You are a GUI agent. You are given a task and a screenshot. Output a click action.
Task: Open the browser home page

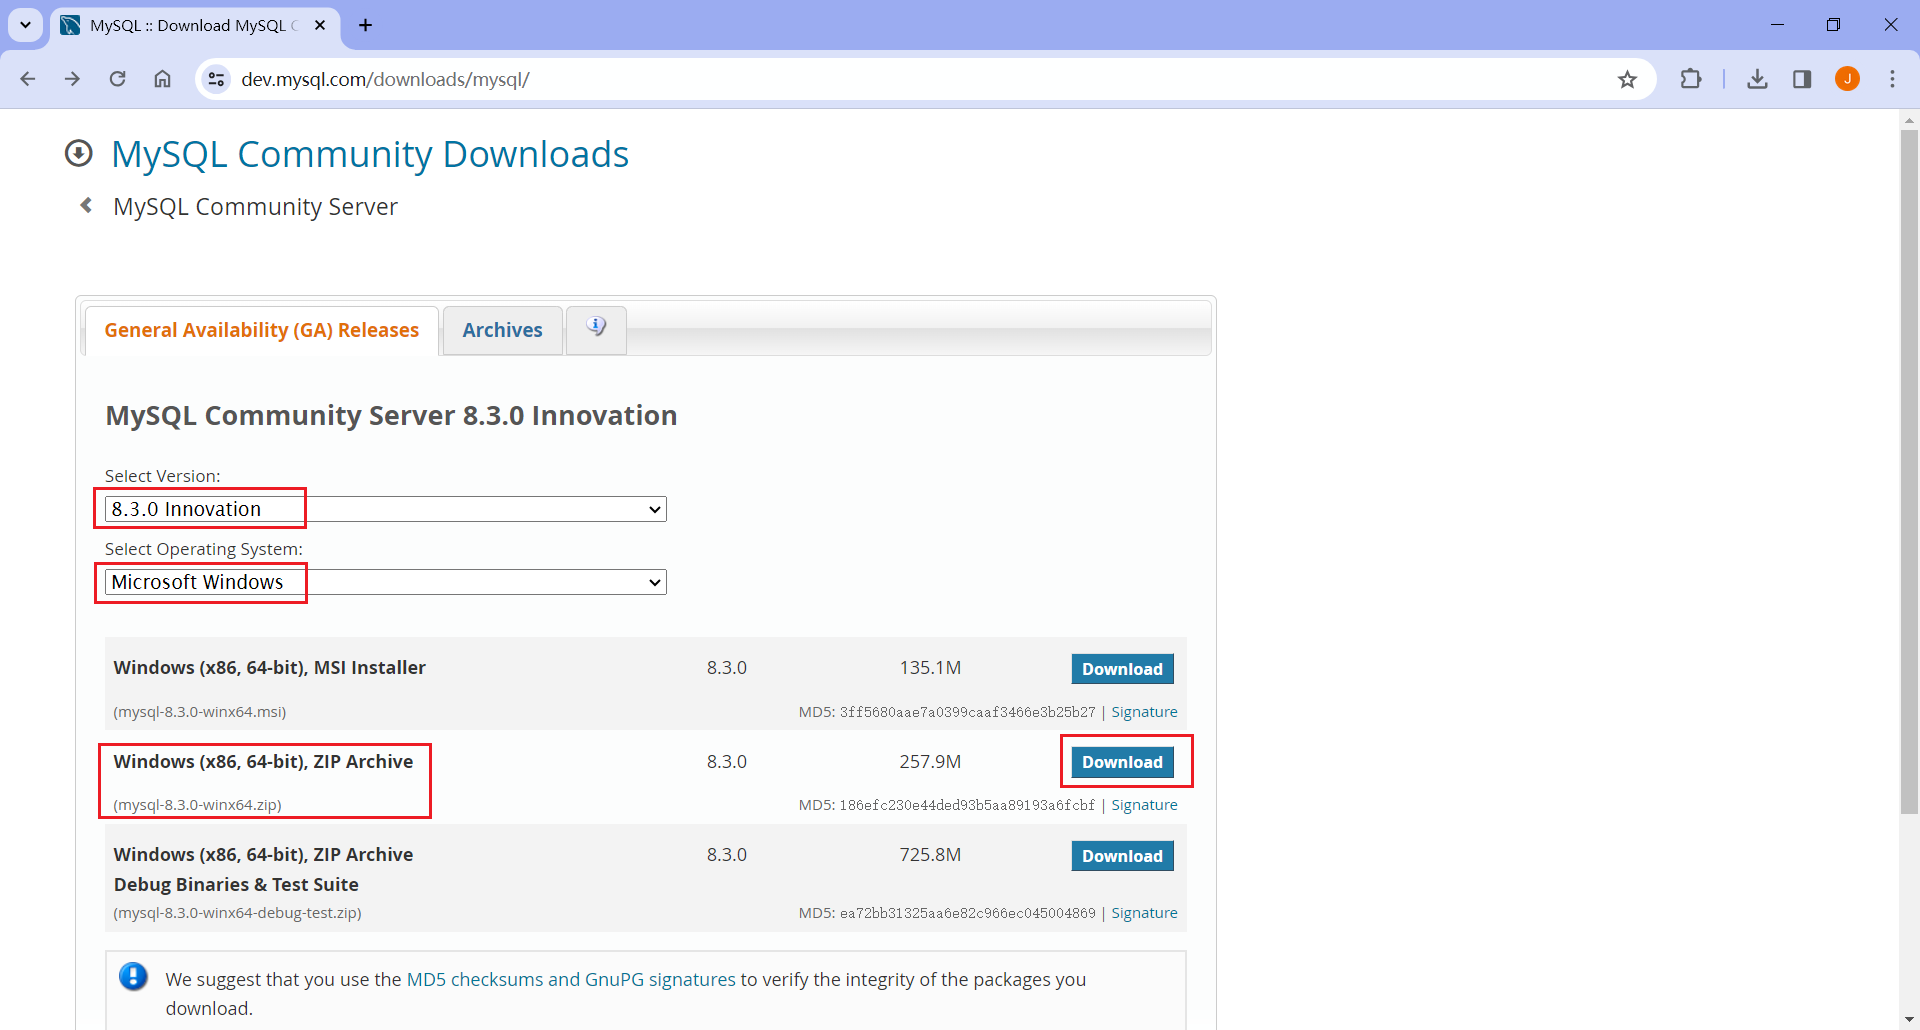(162, 79)
